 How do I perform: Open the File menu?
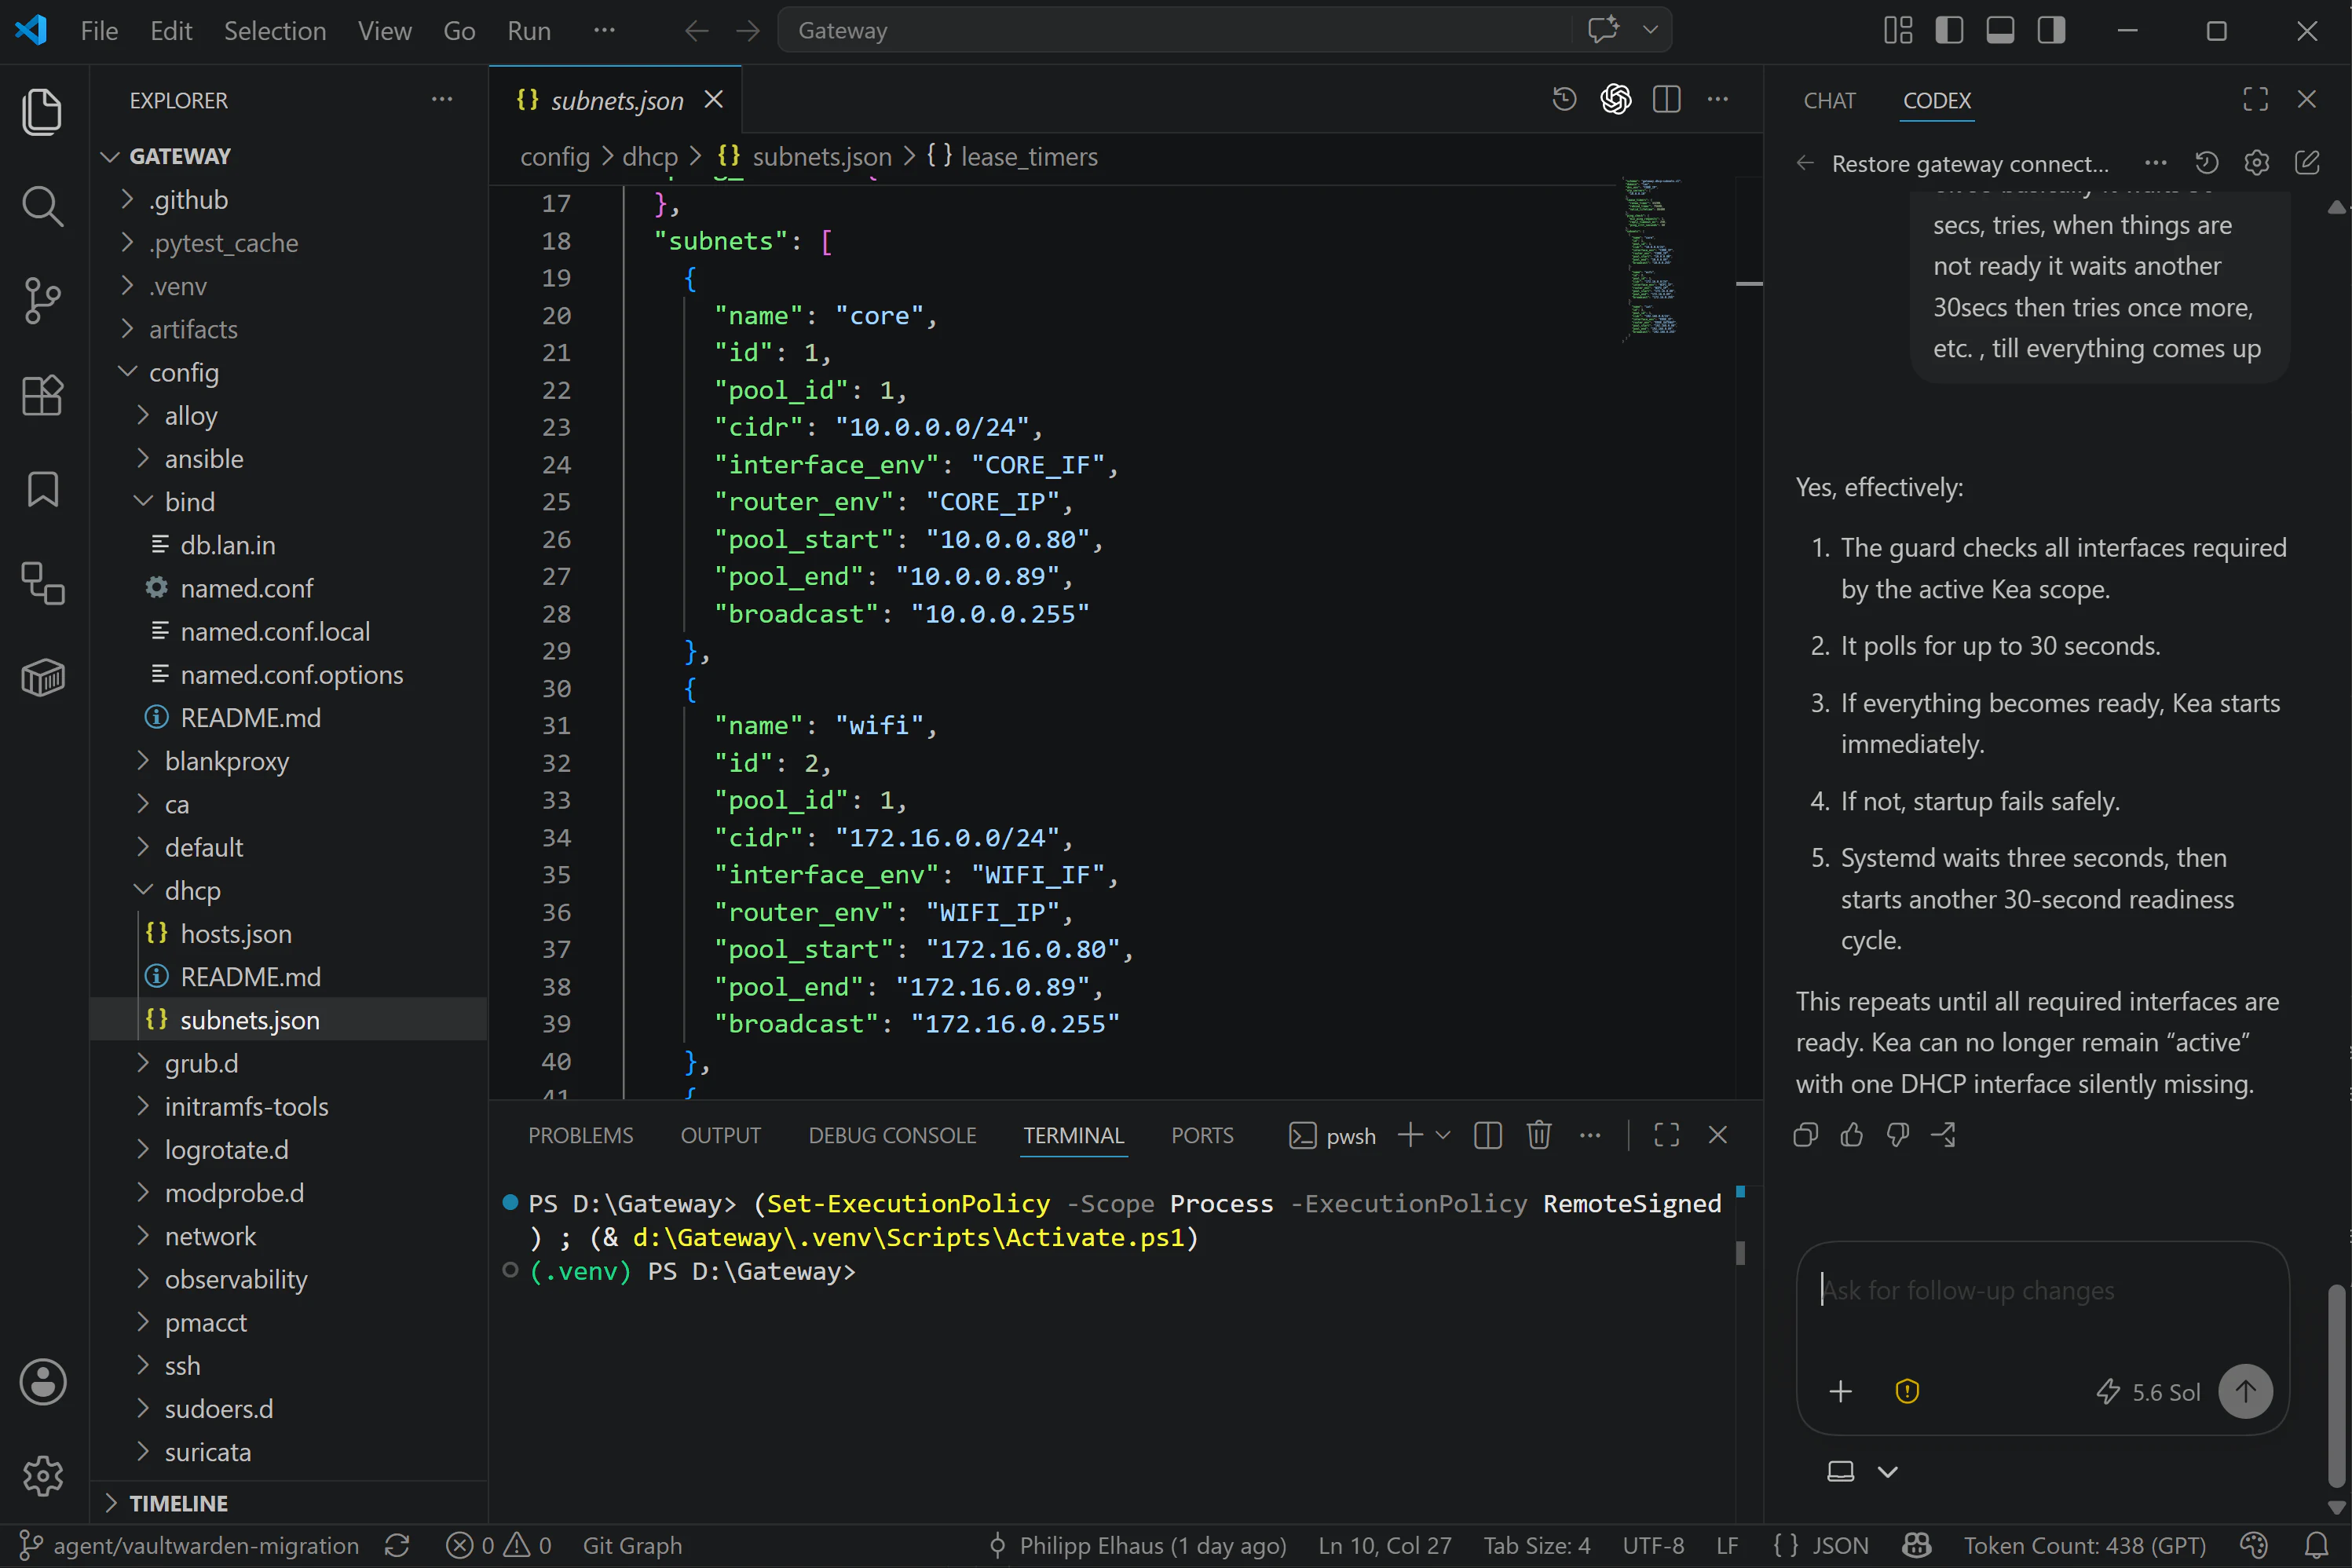(x=99, y=31)
